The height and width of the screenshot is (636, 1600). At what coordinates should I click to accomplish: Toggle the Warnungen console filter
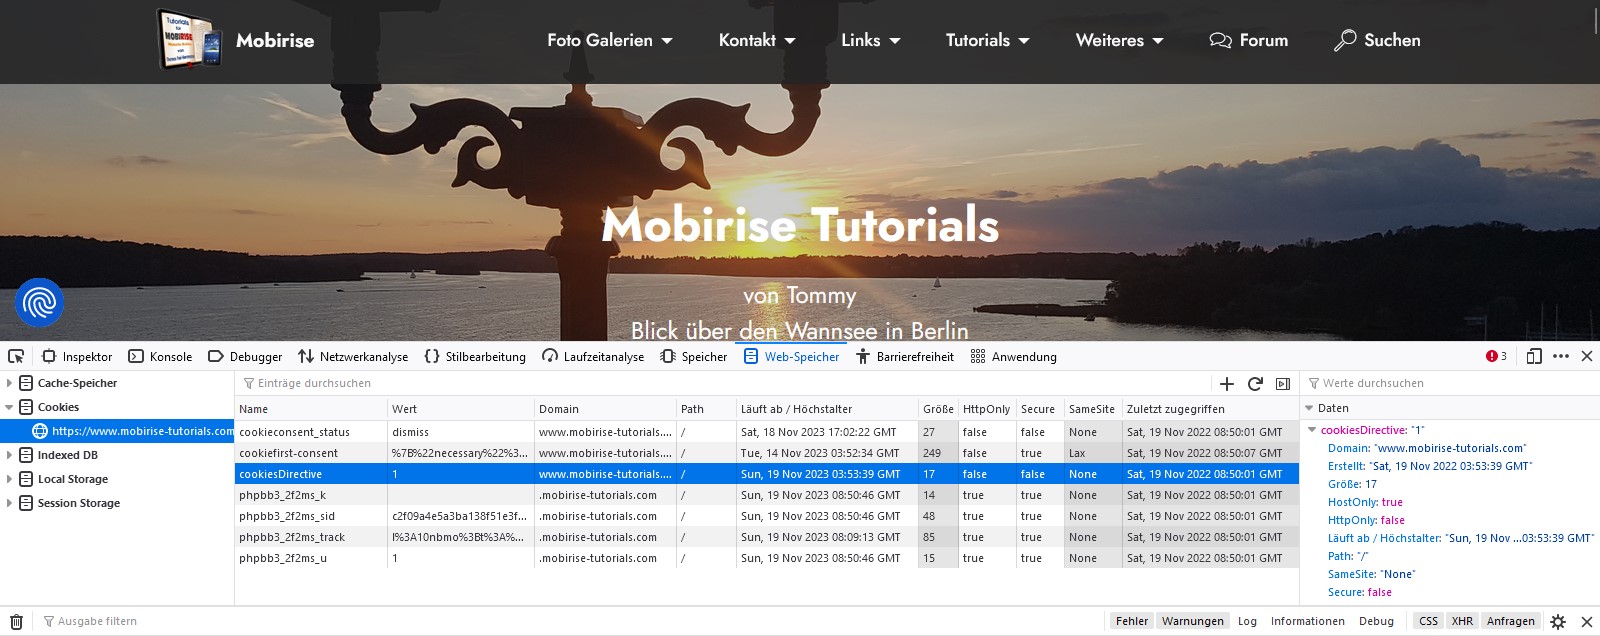(x=1192, y=621)
